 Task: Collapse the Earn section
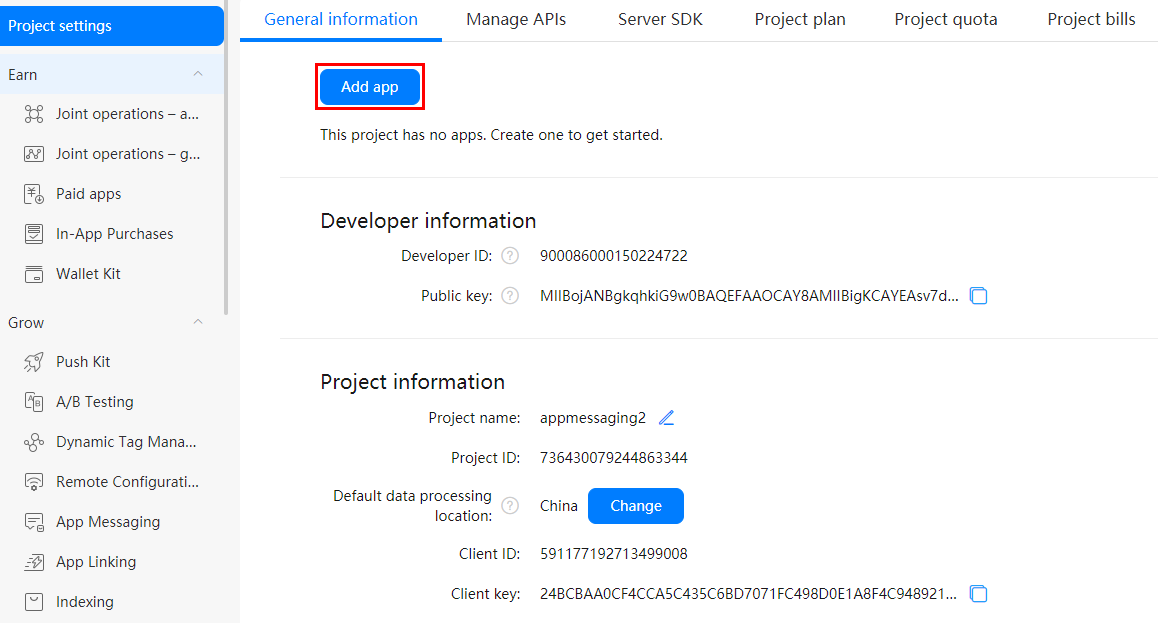point(197,73)
